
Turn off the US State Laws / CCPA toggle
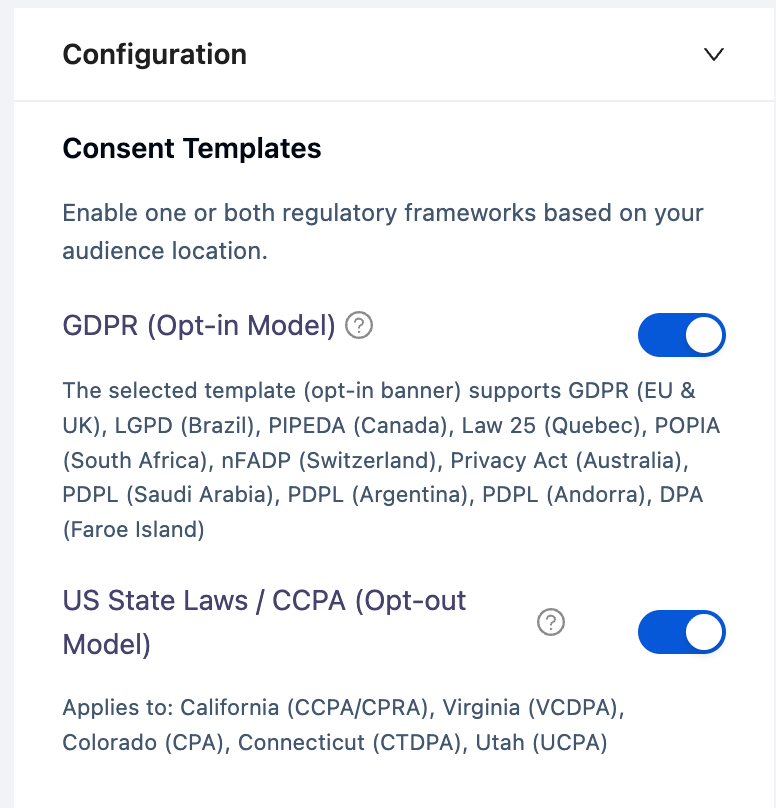[x=681, y=632]
